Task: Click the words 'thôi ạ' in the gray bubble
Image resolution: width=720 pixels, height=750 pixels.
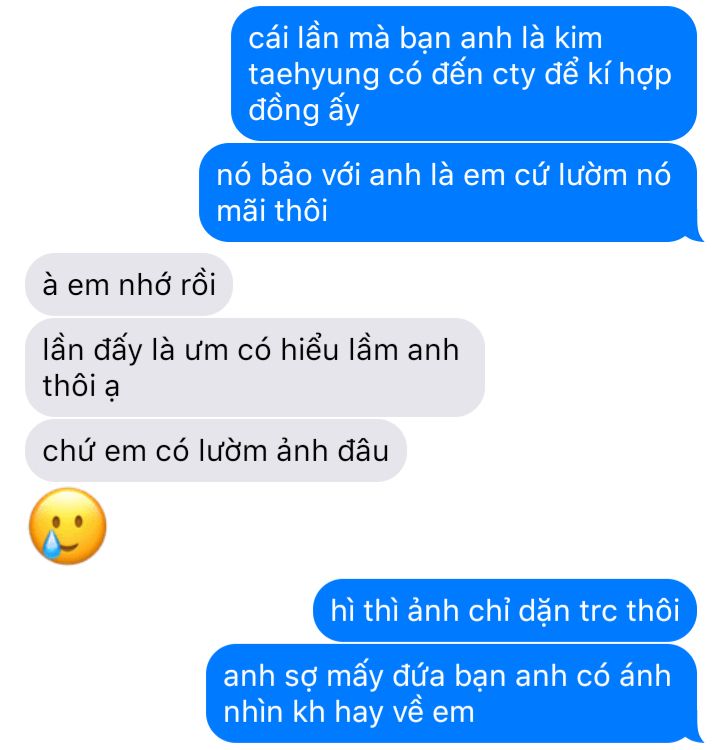Action: pos(81,386)
